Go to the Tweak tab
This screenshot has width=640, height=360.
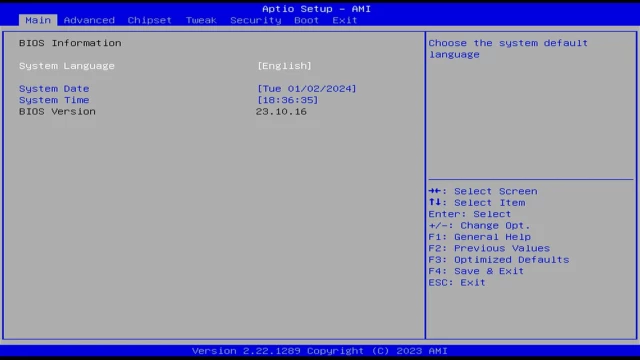[201, 20]
